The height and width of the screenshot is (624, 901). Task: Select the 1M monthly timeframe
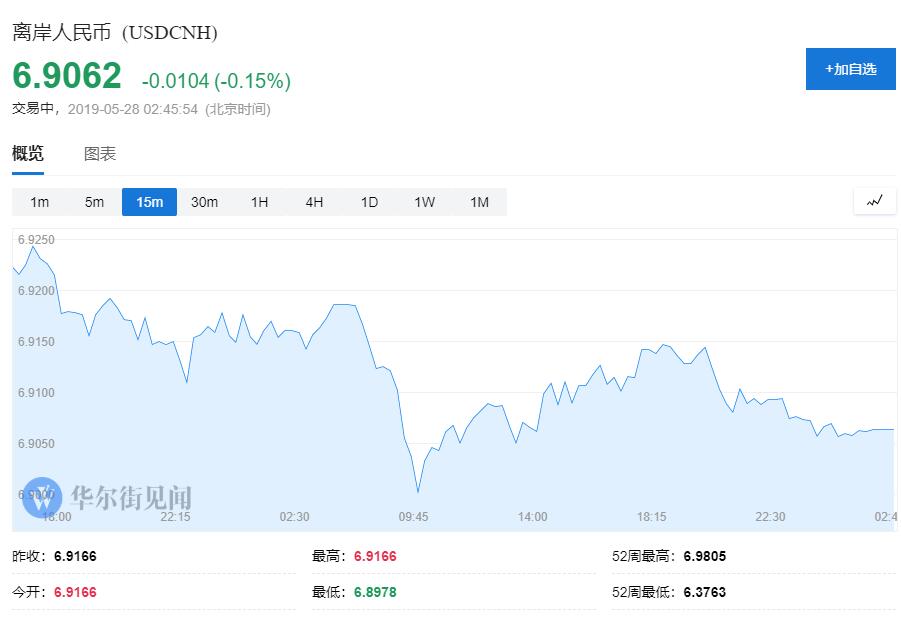tap(479, 202)
